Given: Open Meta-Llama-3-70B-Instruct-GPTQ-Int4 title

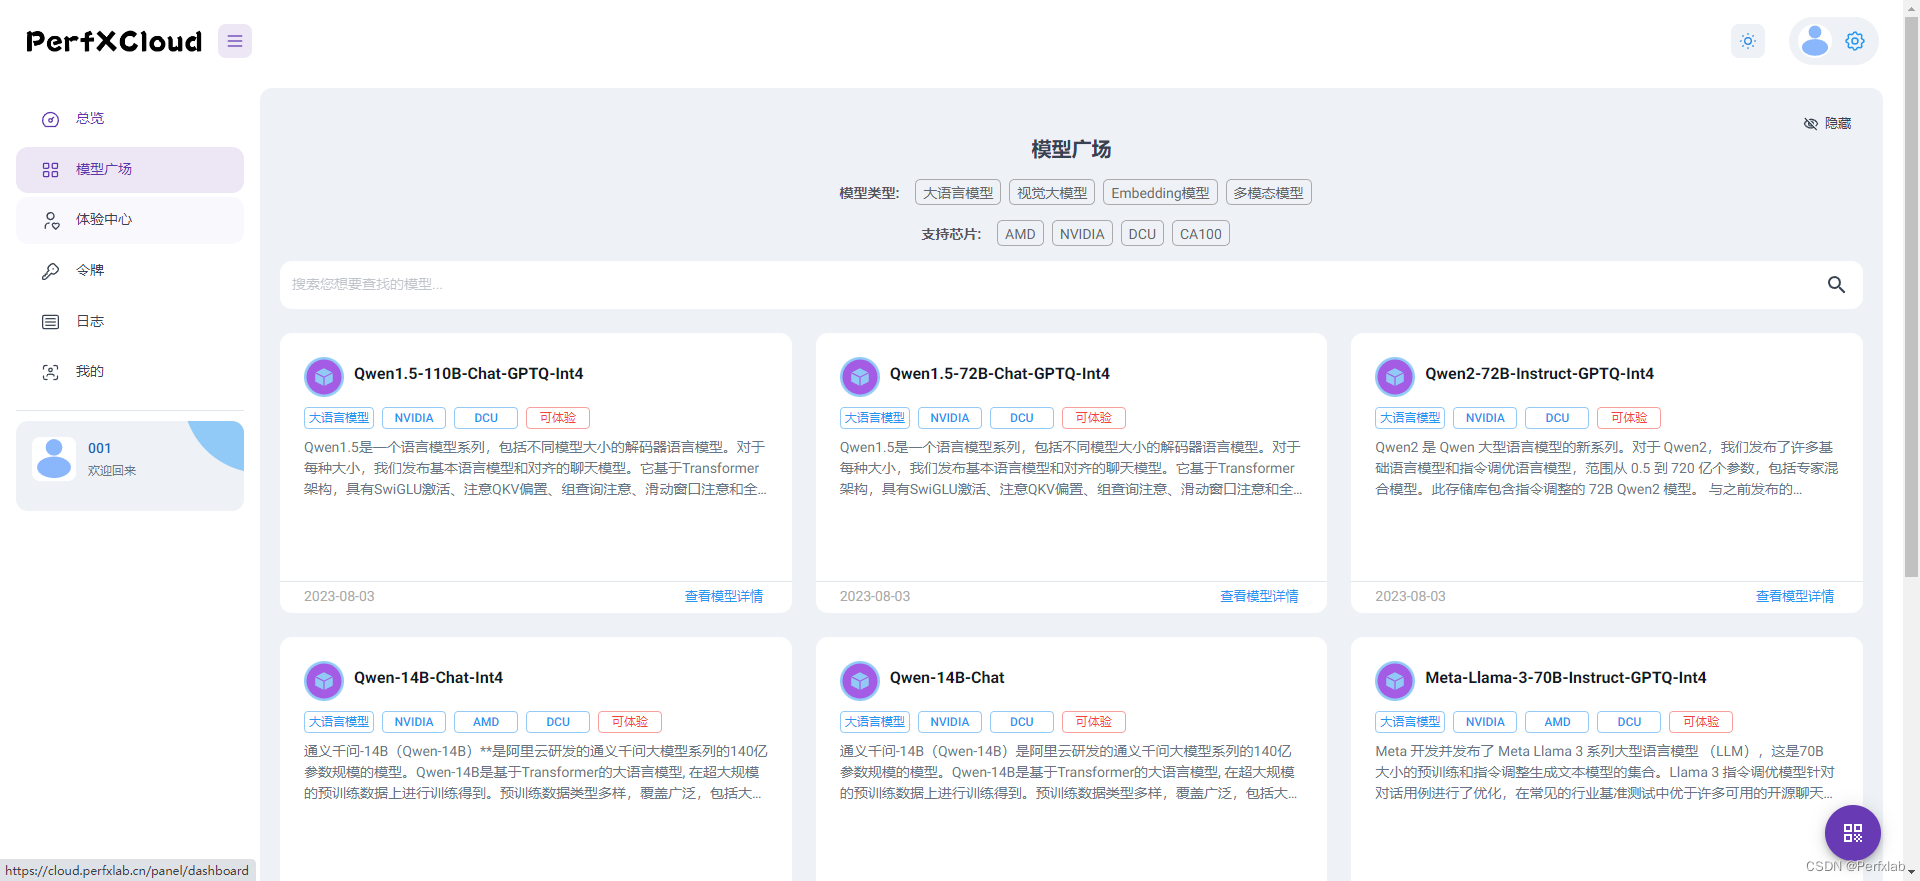Looking at the screenshot, I should [x=1566, y=678].
